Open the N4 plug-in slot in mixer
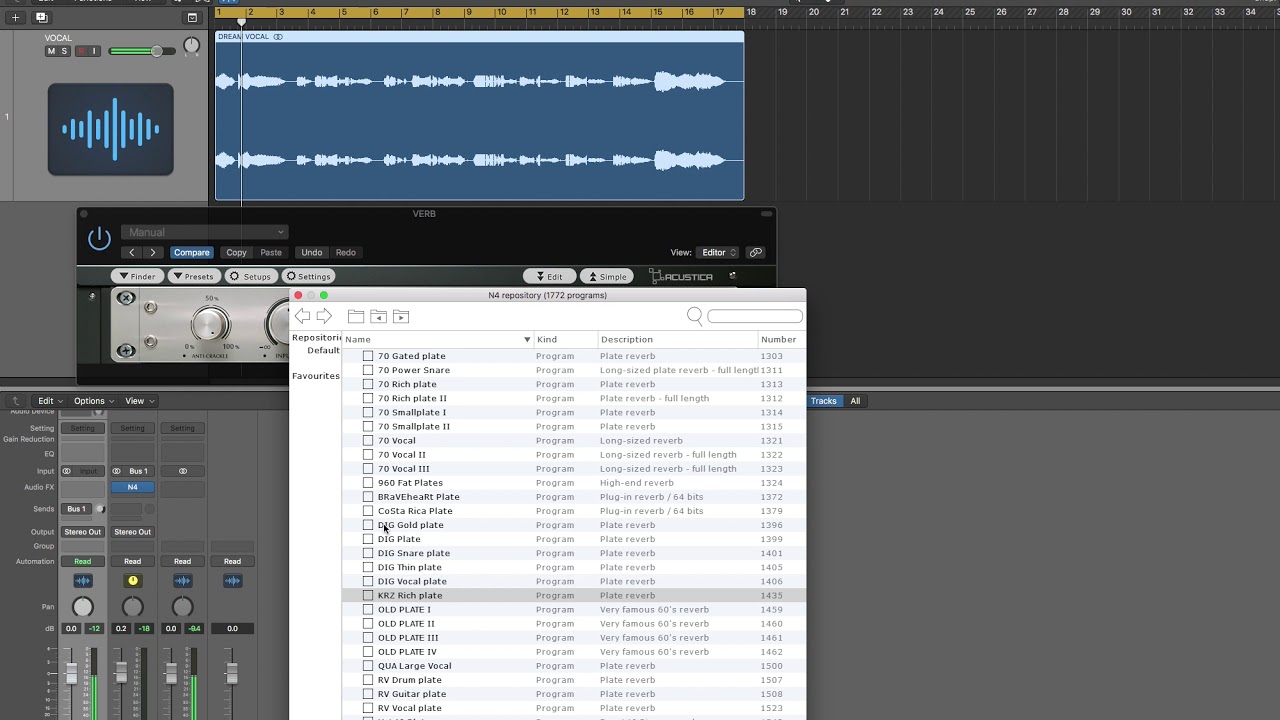 pyautogui.click(x=132, y=487)
